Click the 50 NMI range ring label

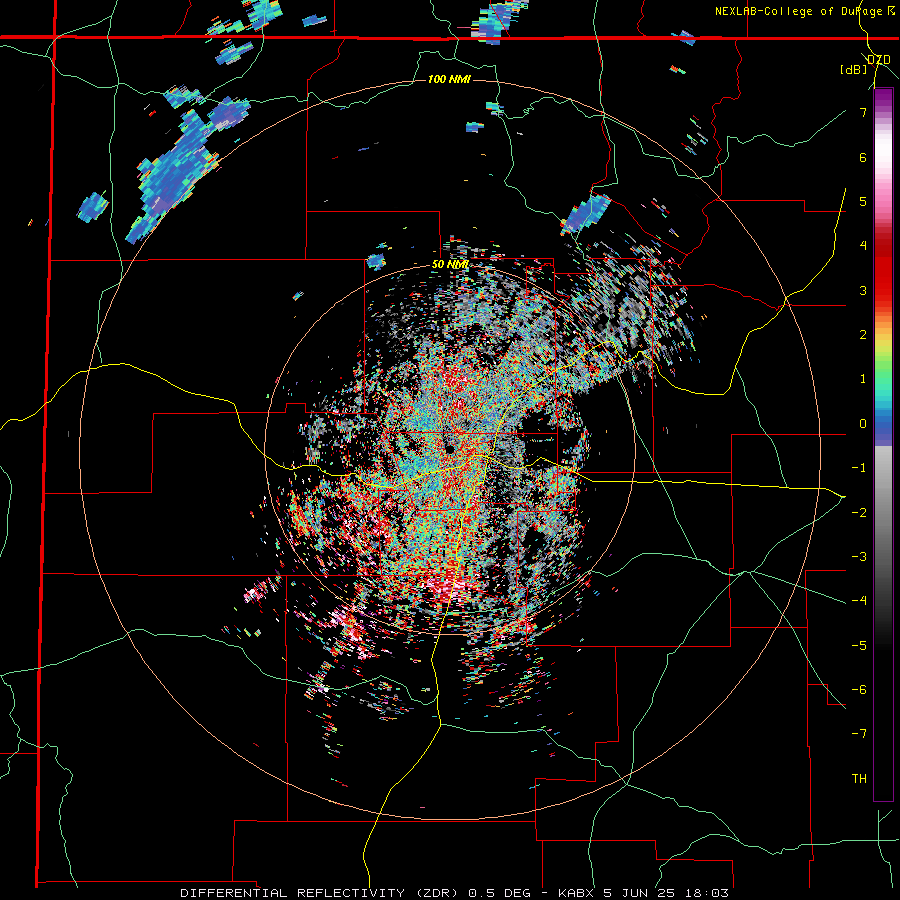(x=450, y=265)
